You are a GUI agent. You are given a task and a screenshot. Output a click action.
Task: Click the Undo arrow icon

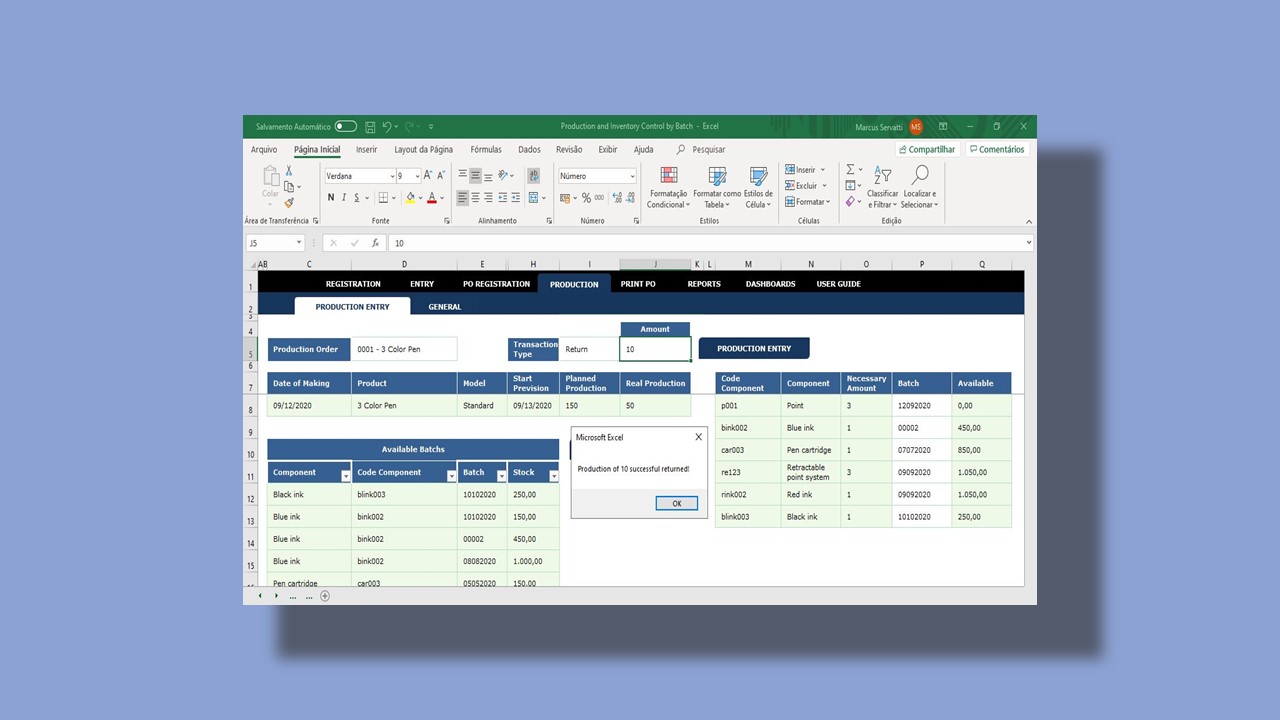click(x=387, y=127)
